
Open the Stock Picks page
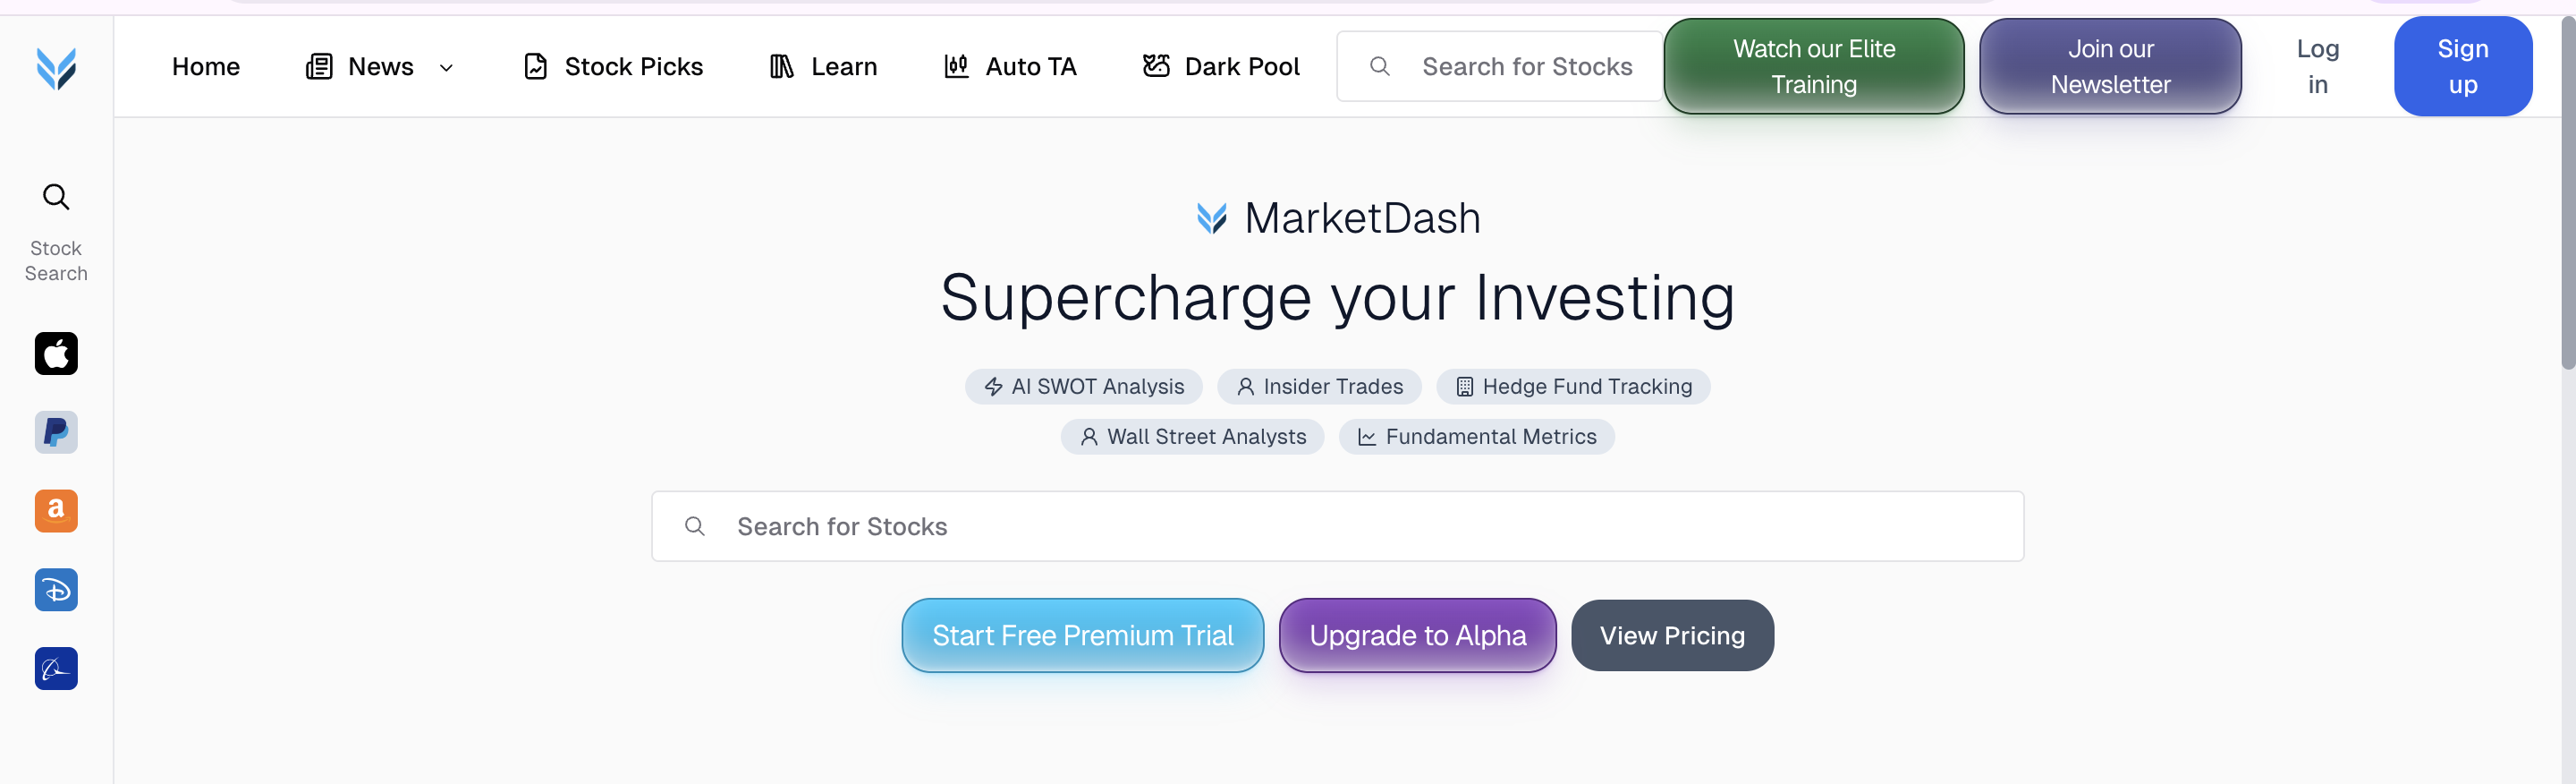pos(613,67)
